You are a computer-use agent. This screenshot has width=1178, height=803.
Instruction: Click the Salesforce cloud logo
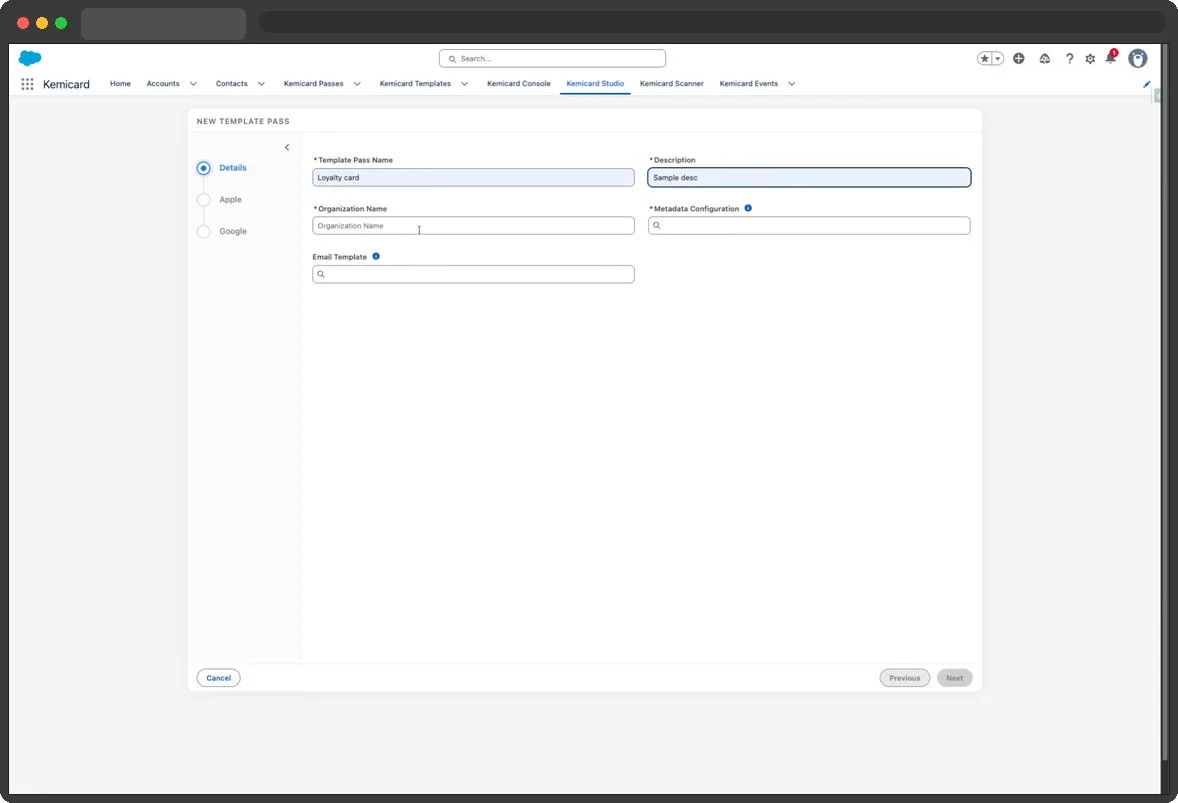point(30,58)
